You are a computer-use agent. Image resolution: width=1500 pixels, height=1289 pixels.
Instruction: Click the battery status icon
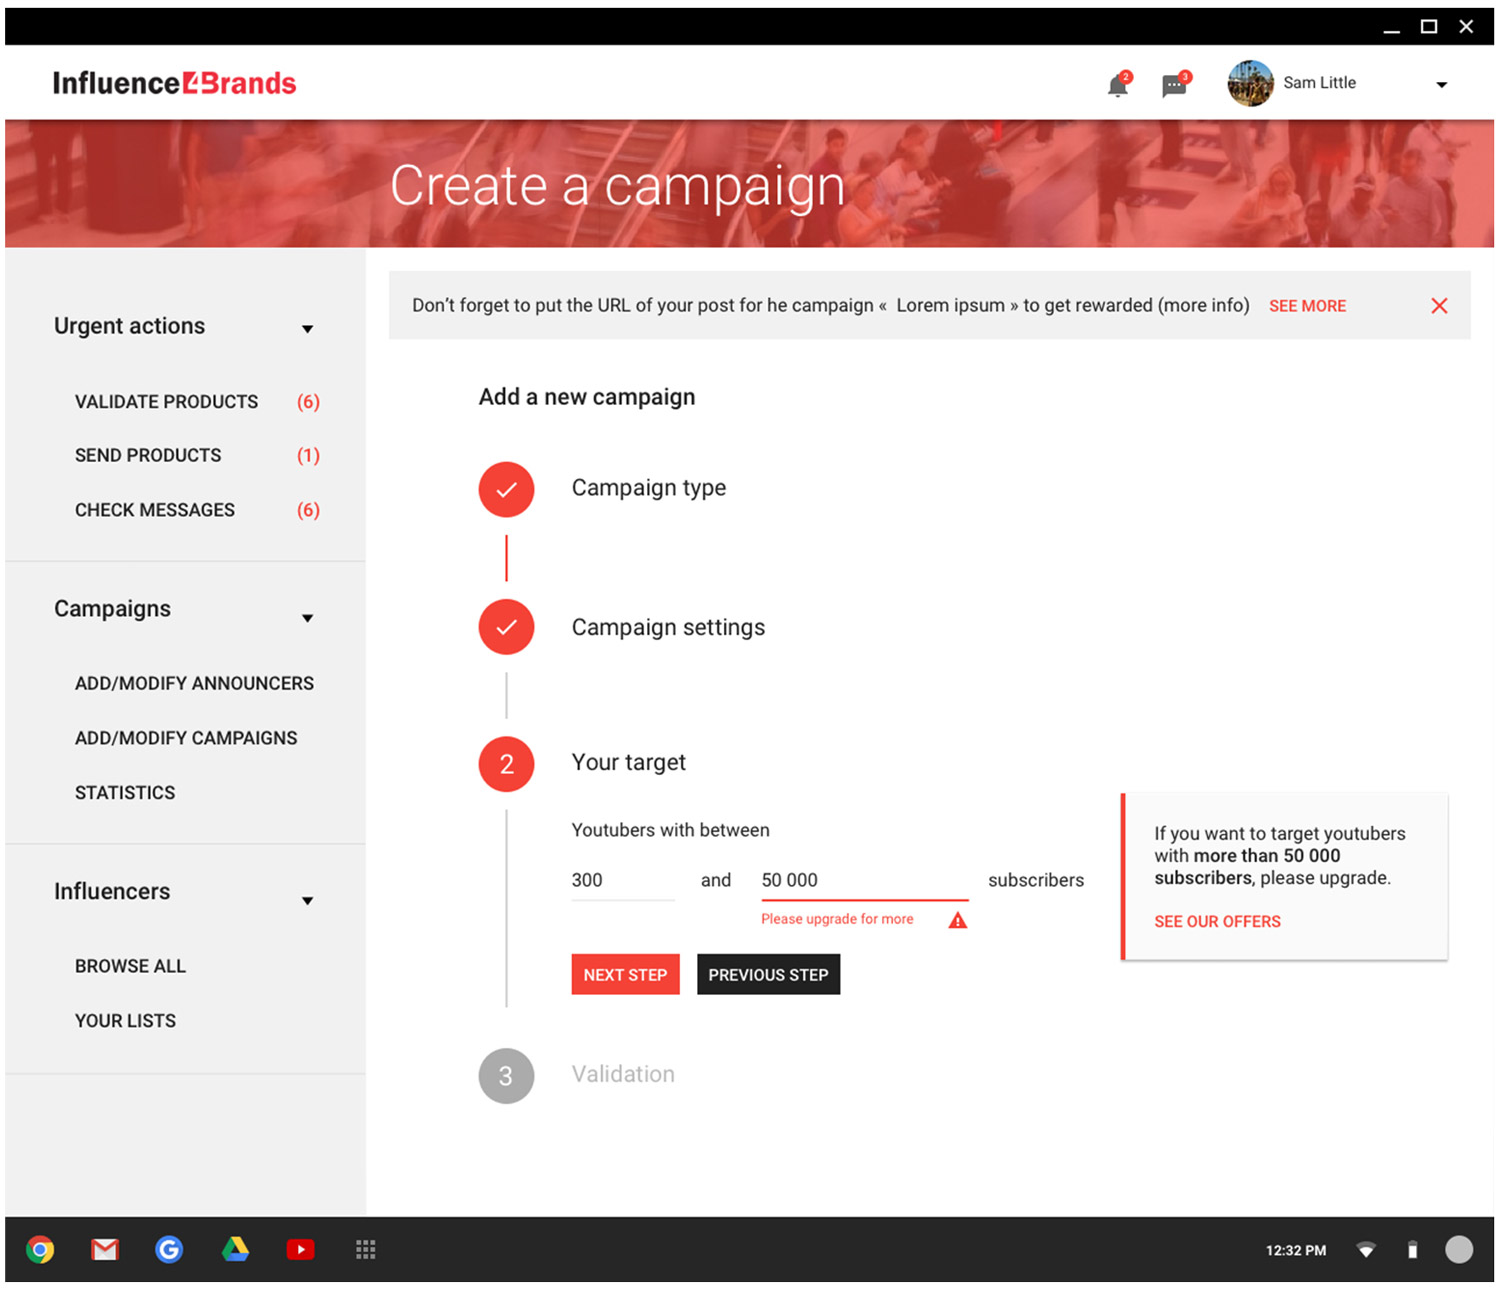1412,1250
